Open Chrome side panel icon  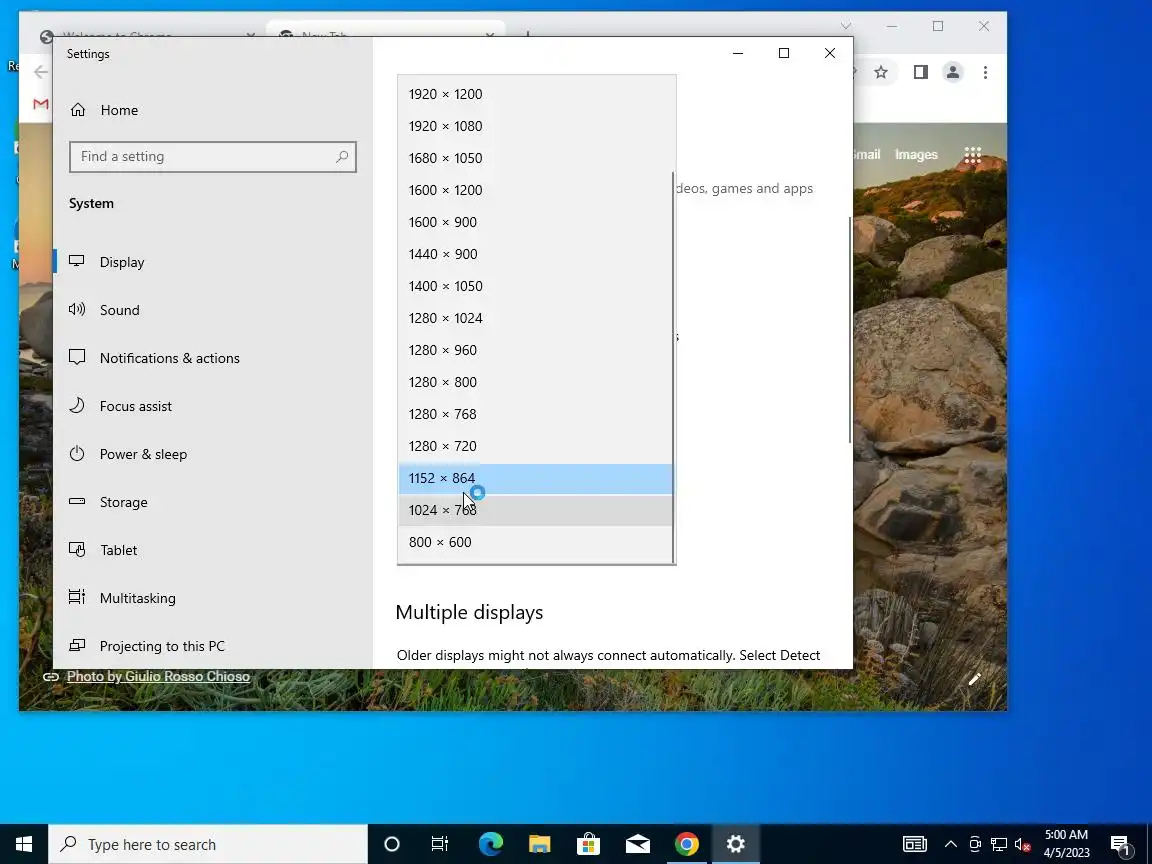[921, 72]
